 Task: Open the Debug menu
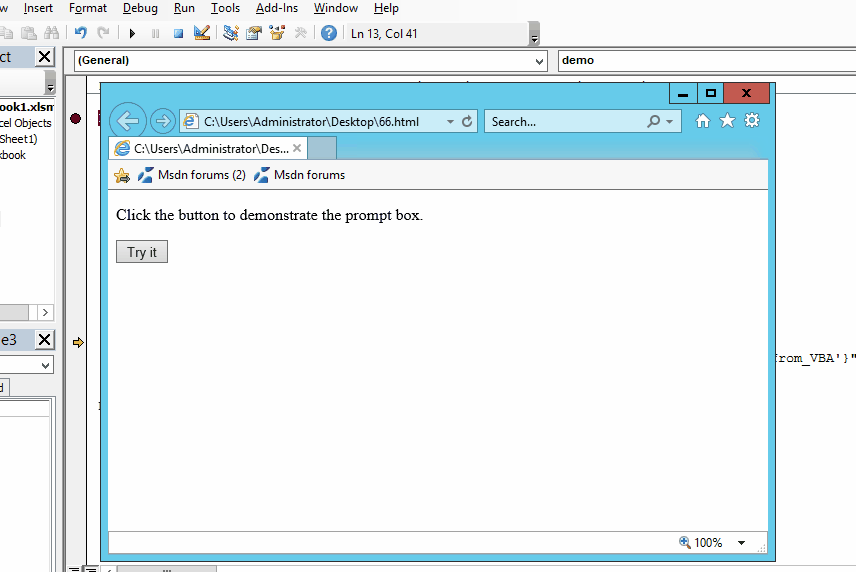140,8
